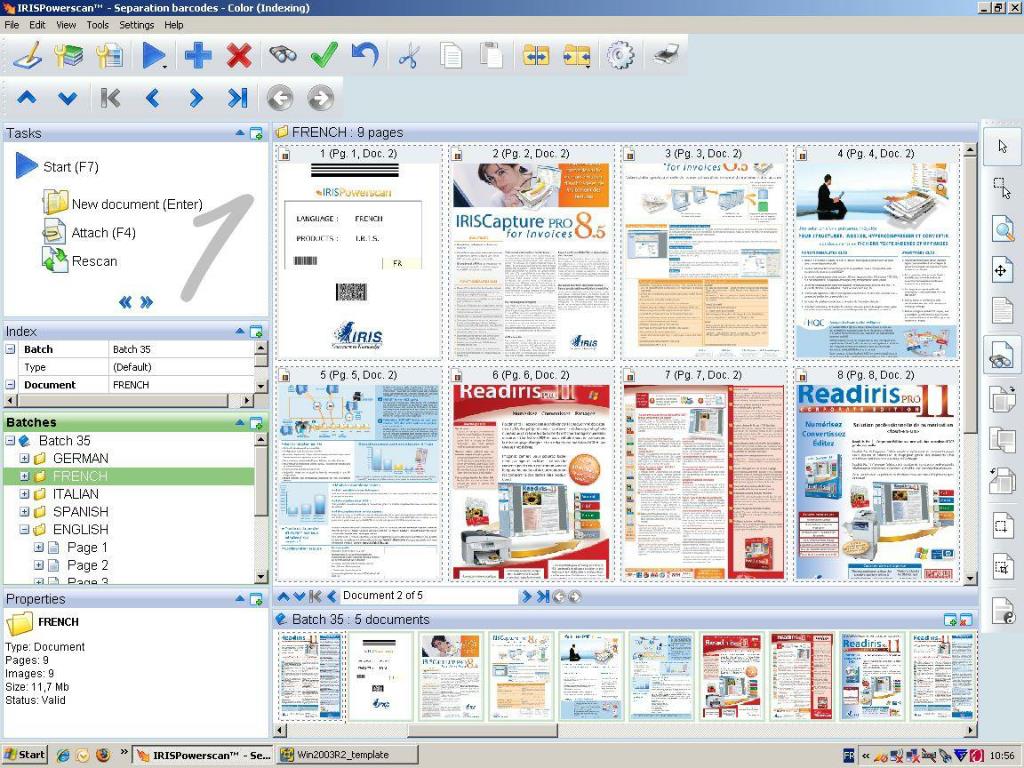Viewport: 1024px width, 768px height.
Task: Collapse the Properties panel with its header arrow
Action: click(x=240, y=598)
